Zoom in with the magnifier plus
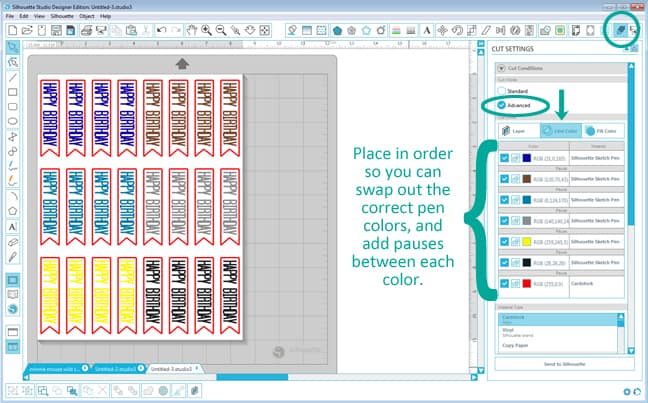 coord(206,30)
